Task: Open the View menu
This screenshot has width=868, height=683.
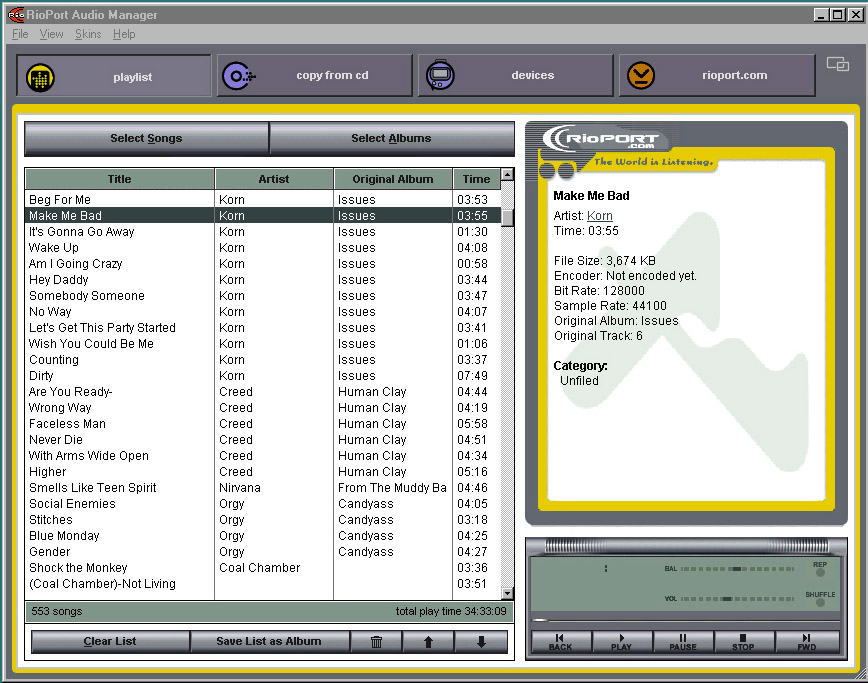Action: [x=51, y=34]
